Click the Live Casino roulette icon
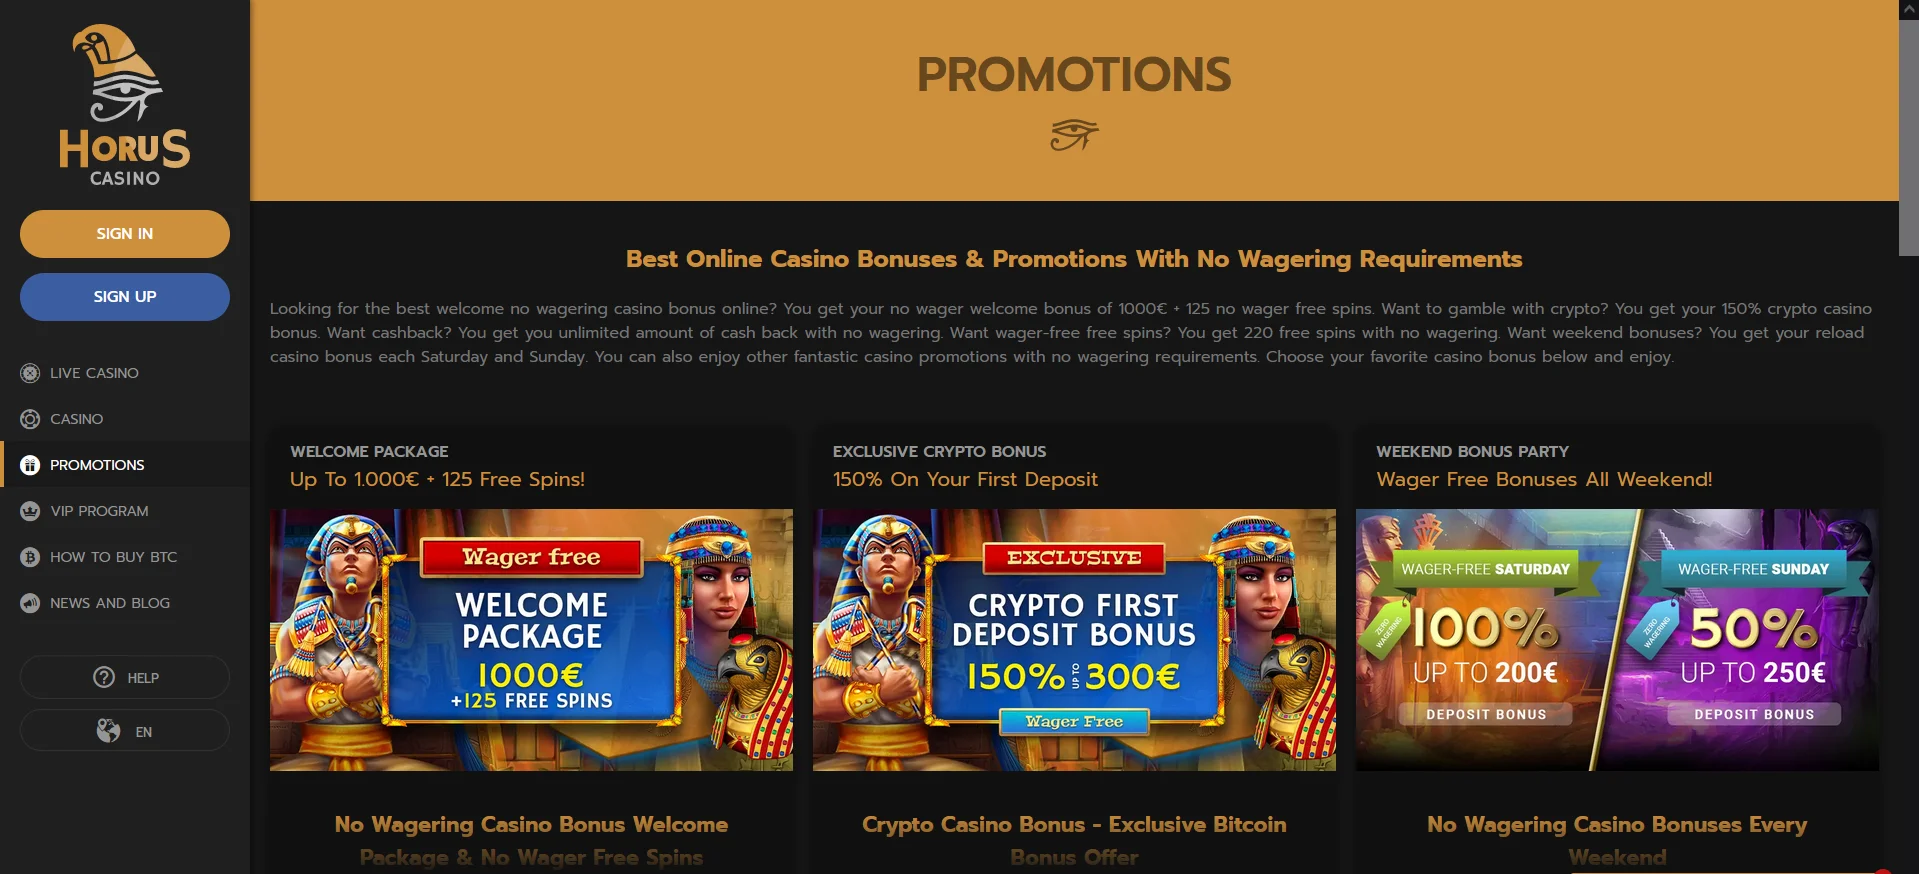 click(30, 373)
